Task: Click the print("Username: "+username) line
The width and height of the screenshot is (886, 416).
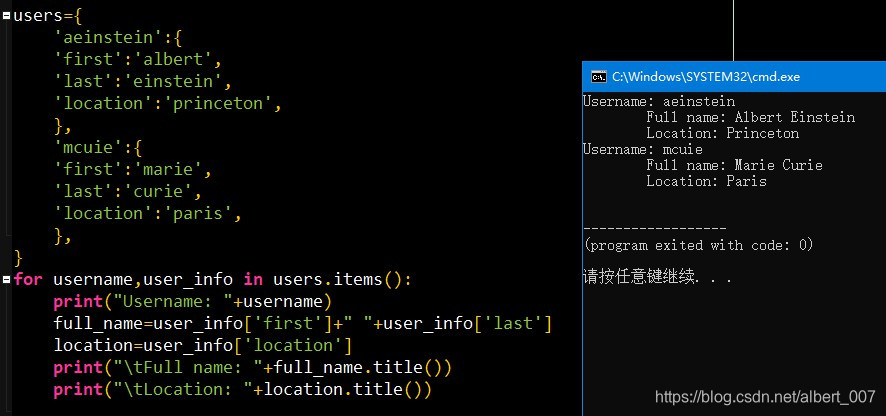Action: [193, 301]
